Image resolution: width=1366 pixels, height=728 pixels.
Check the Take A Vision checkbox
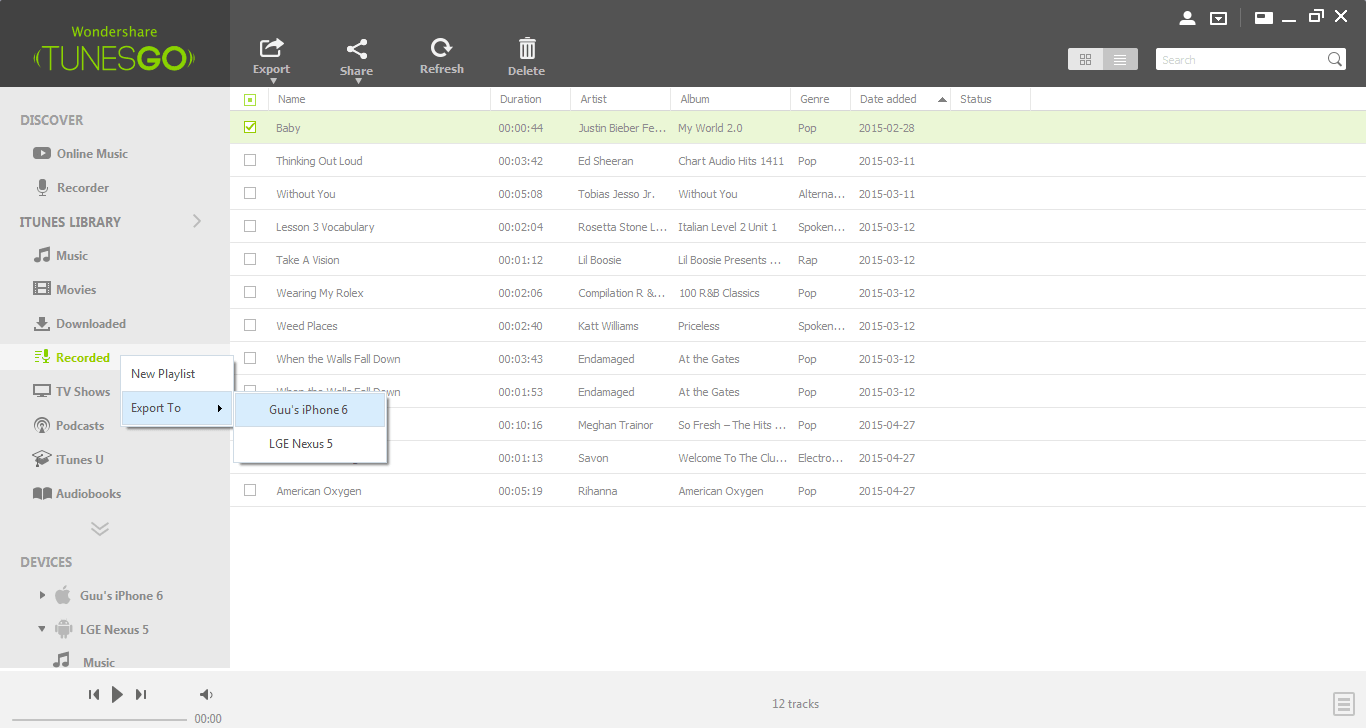tap(250, 259)
